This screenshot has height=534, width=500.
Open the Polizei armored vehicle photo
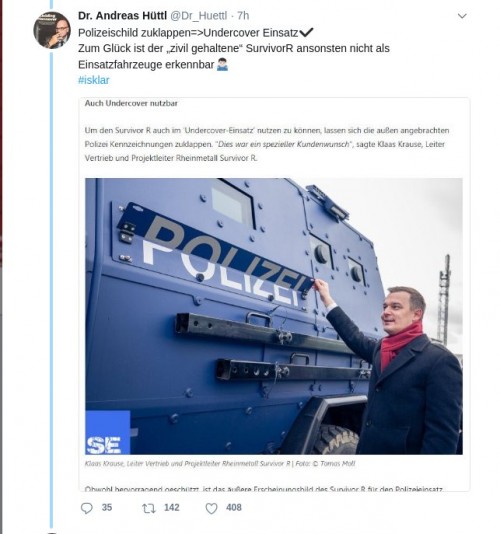[x=274, y=316]
